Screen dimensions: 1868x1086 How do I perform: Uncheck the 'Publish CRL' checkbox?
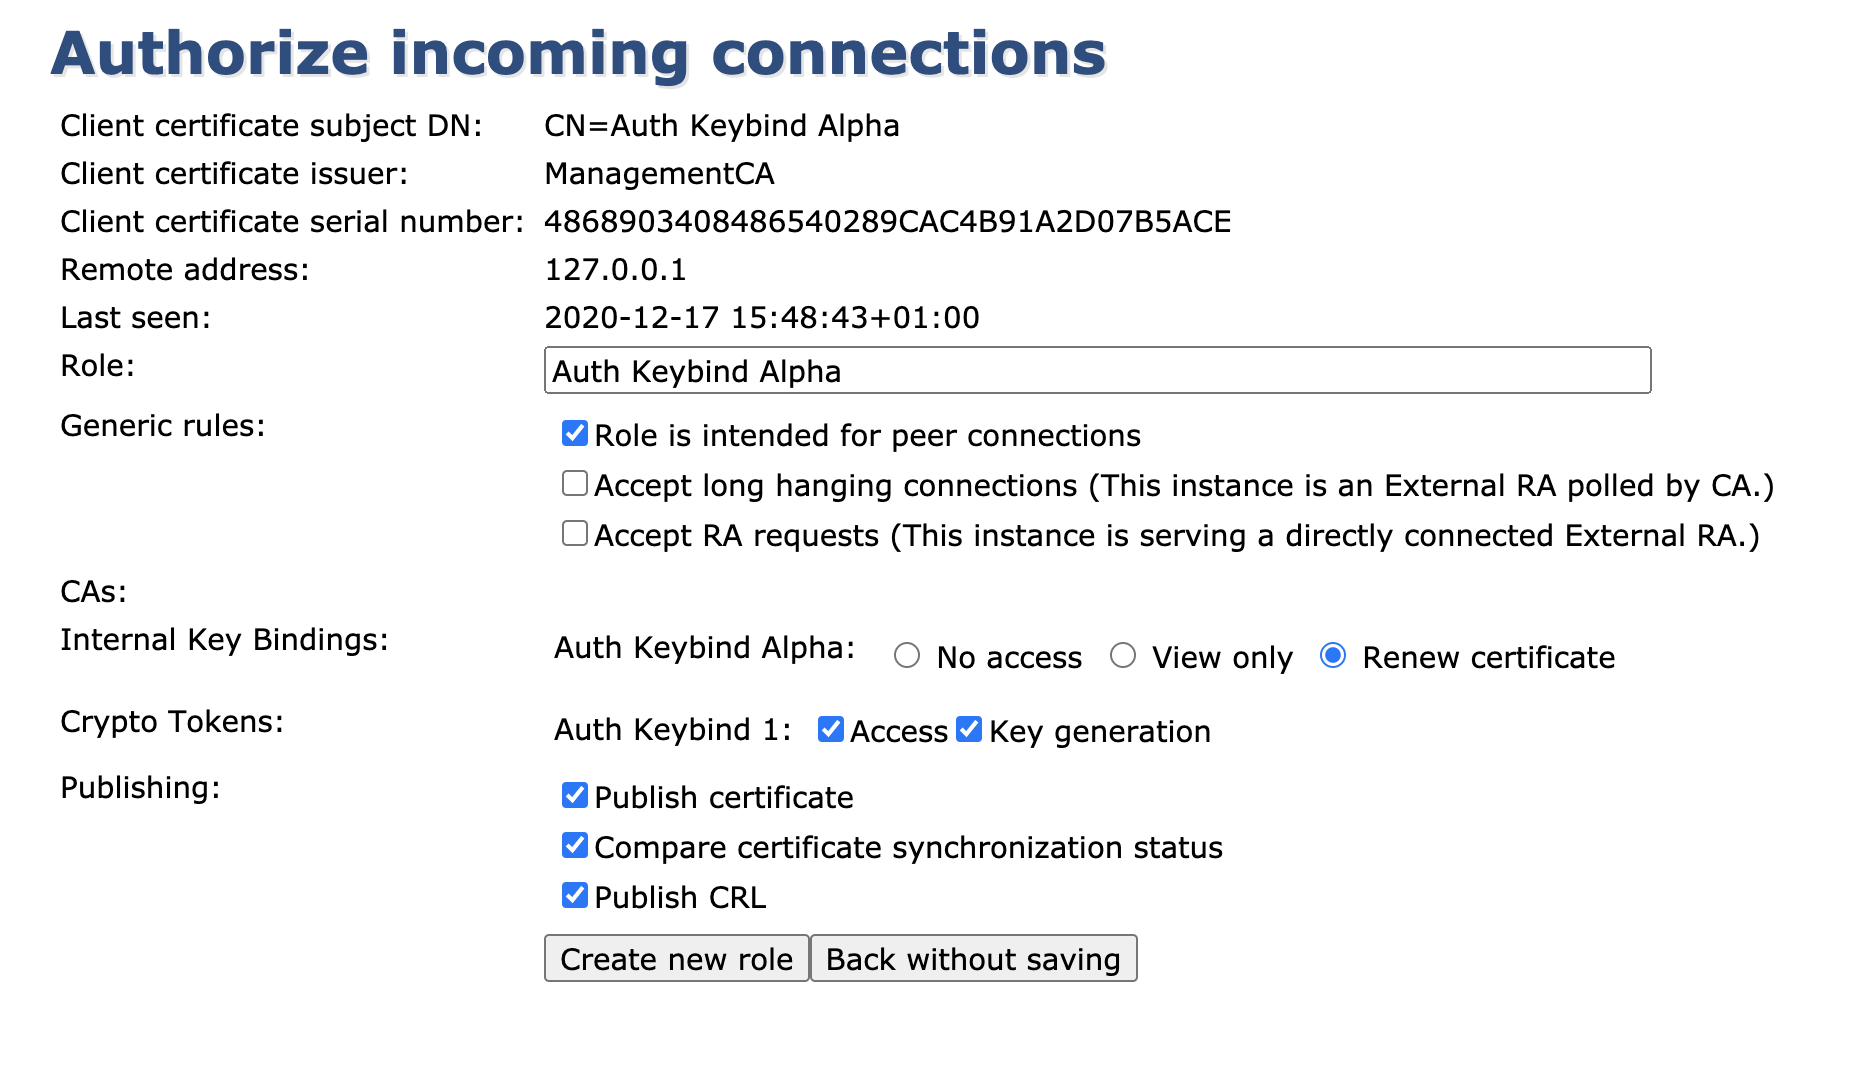click(575, 896)
